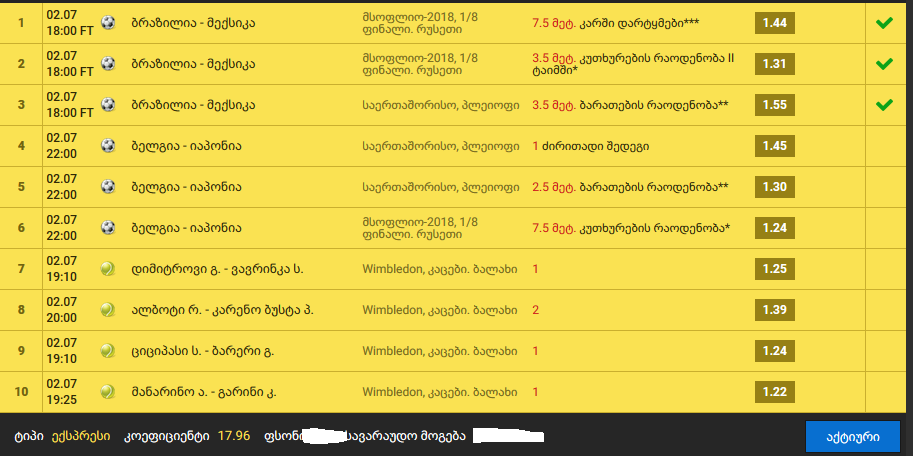This screenshot has height=456, width=913.
Task: Click the green checkmark in the 1.44 row
Action: [x=884, y=23]
